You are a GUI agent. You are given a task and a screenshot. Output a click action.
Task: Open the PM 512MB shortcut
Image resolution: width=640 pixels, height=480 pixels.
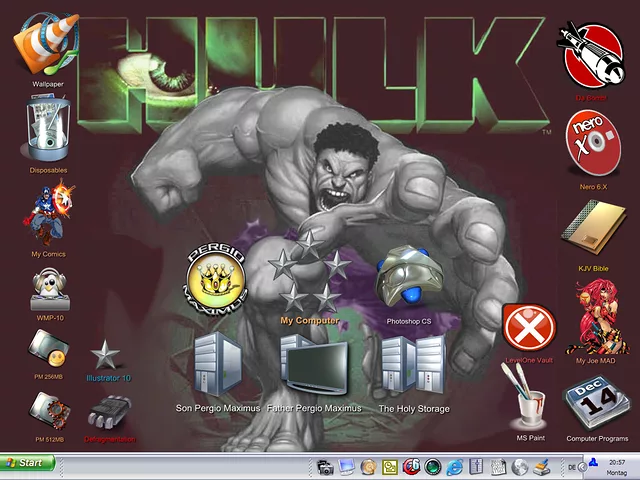(48, 410)
